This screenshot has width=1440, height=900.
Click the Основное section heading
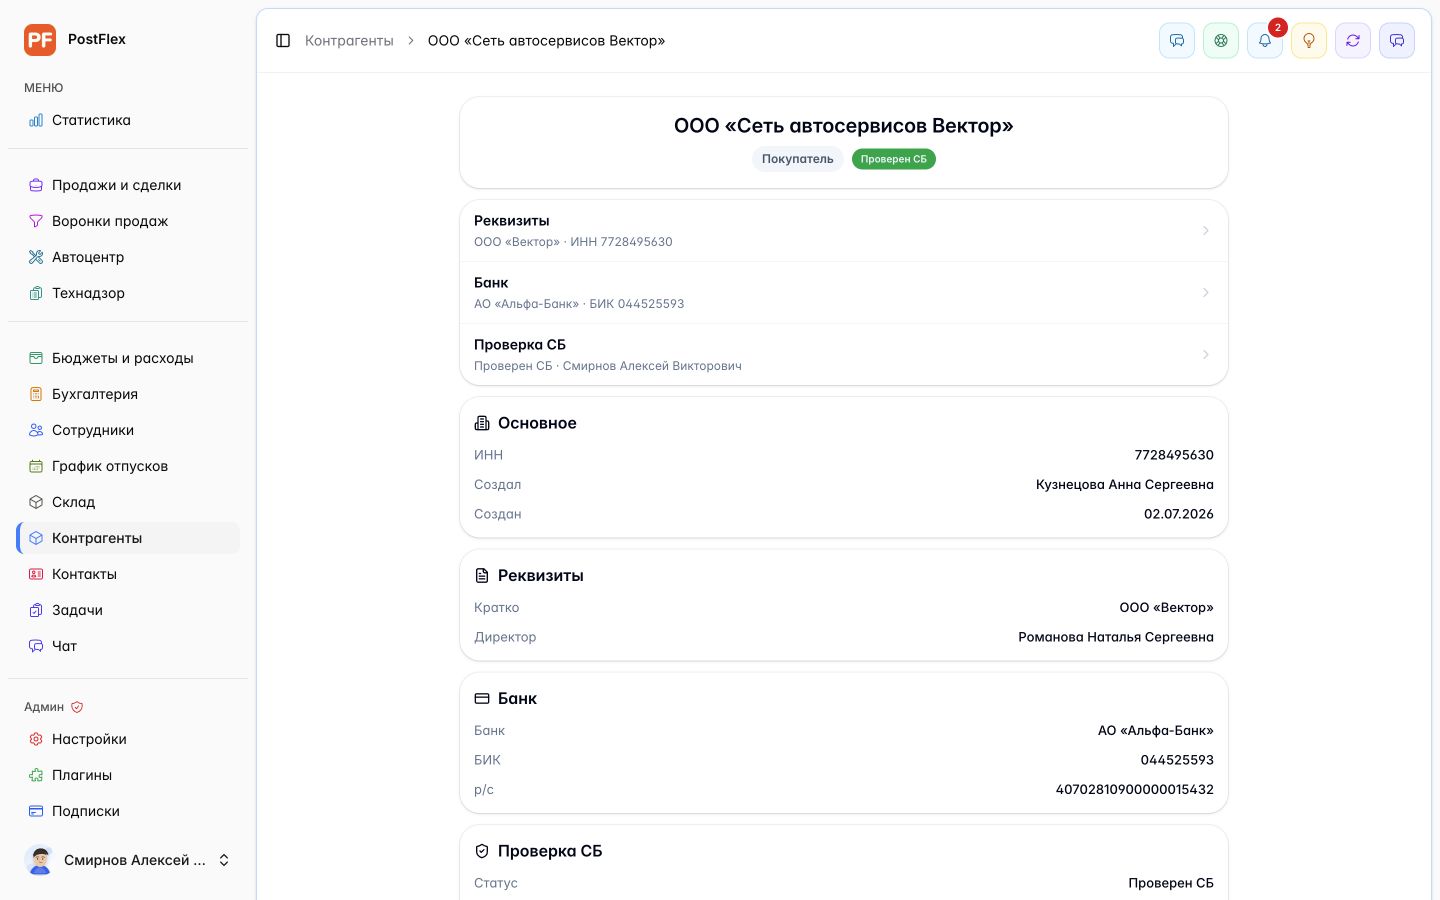pos(537,423)
